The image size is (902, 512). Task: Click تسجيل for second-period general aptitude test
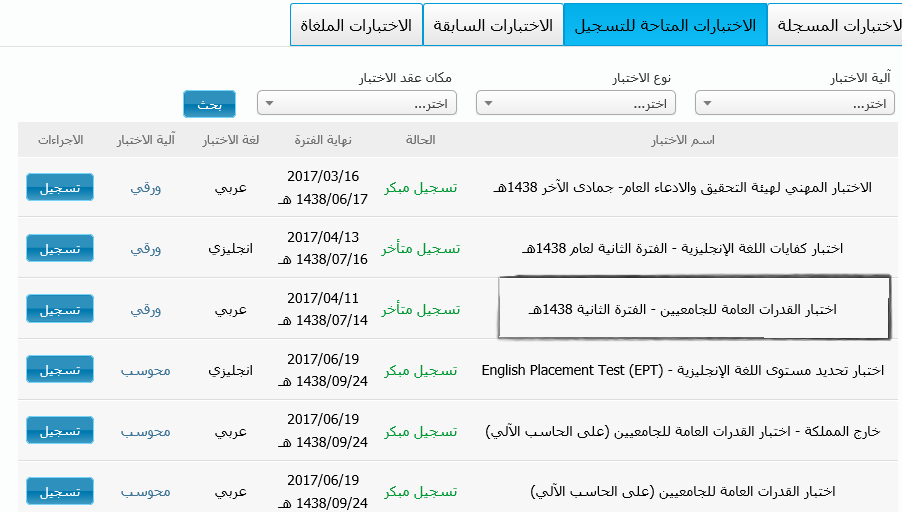pyautogui.click(x=59, y=309)
